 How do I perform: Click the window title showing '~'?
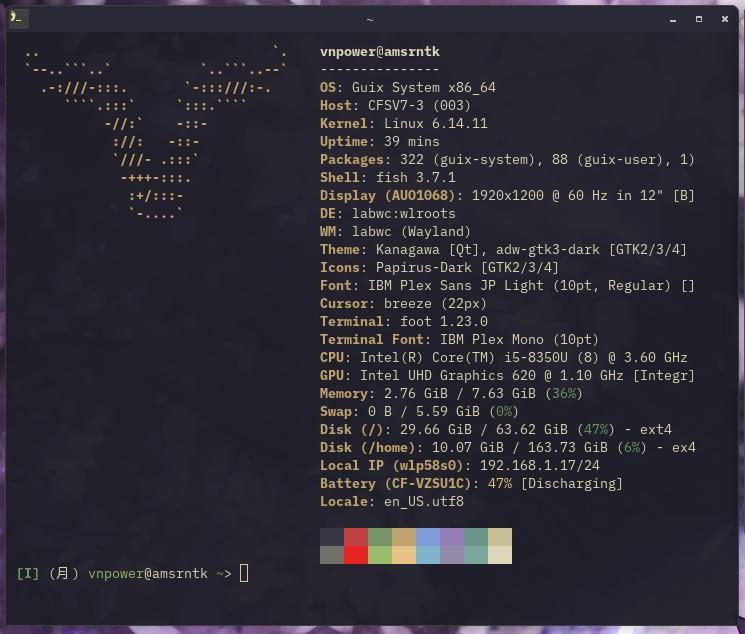(370, 19)
